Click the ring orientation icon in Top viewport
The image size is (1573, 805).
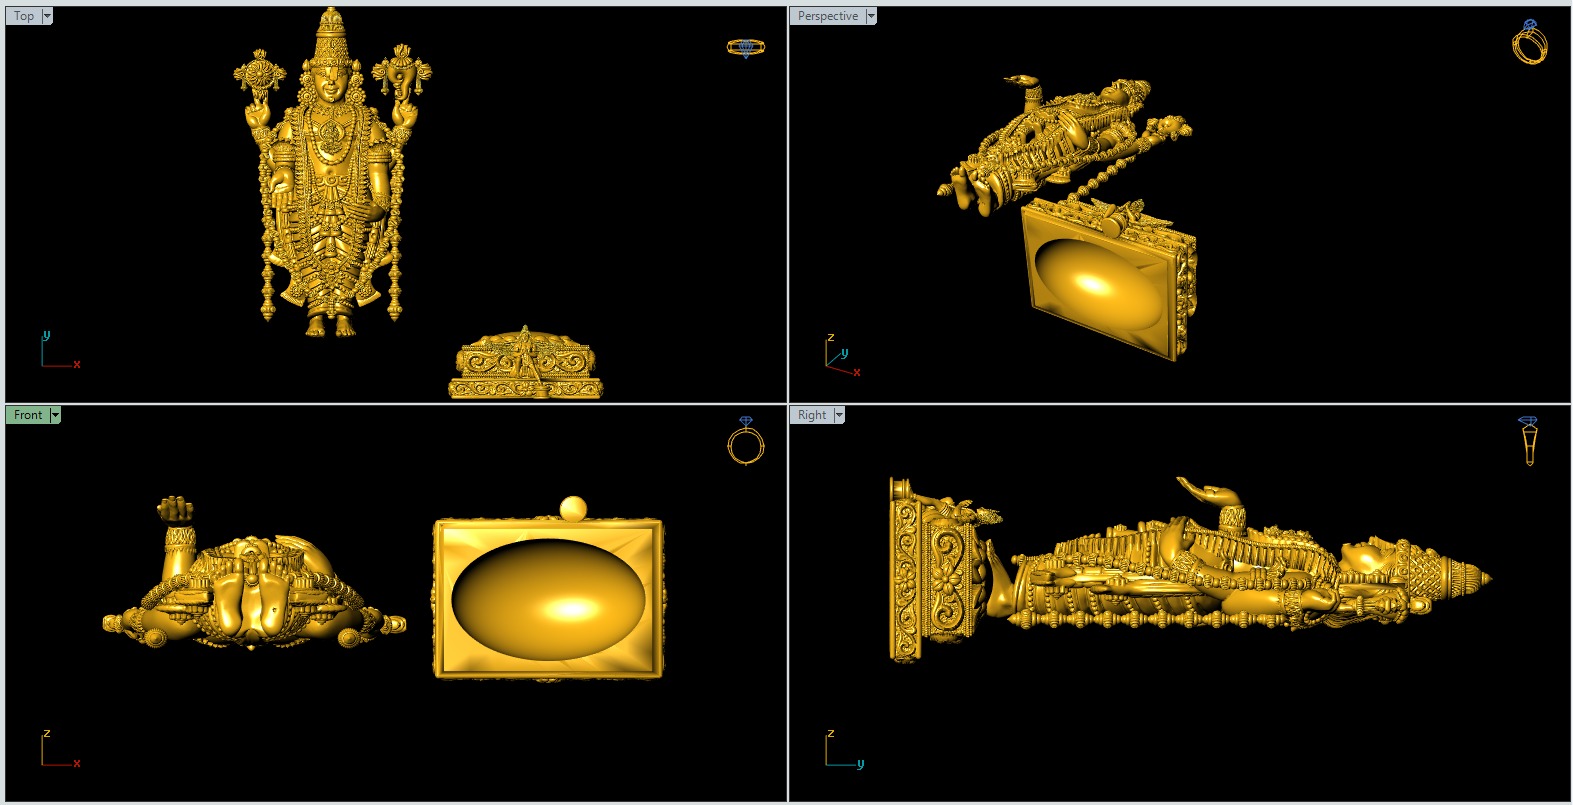click(746, 47)
